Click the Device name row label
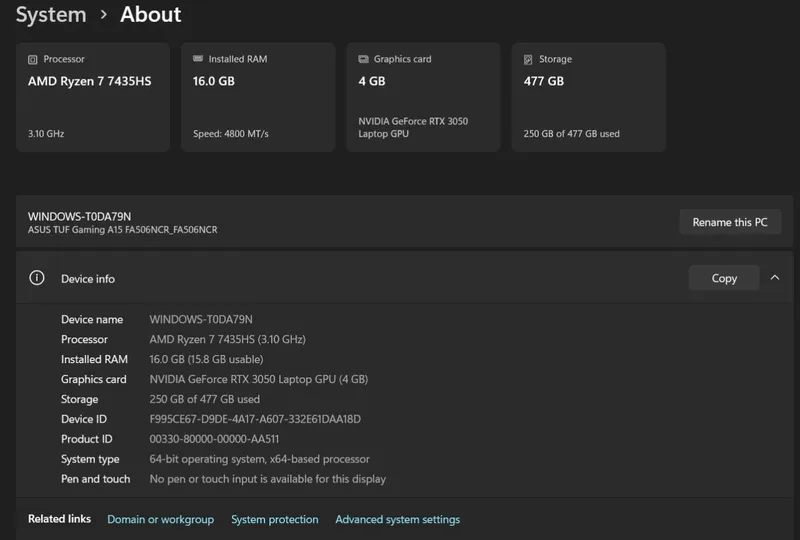This screenshot has width=800, height=540. (92, 320)
